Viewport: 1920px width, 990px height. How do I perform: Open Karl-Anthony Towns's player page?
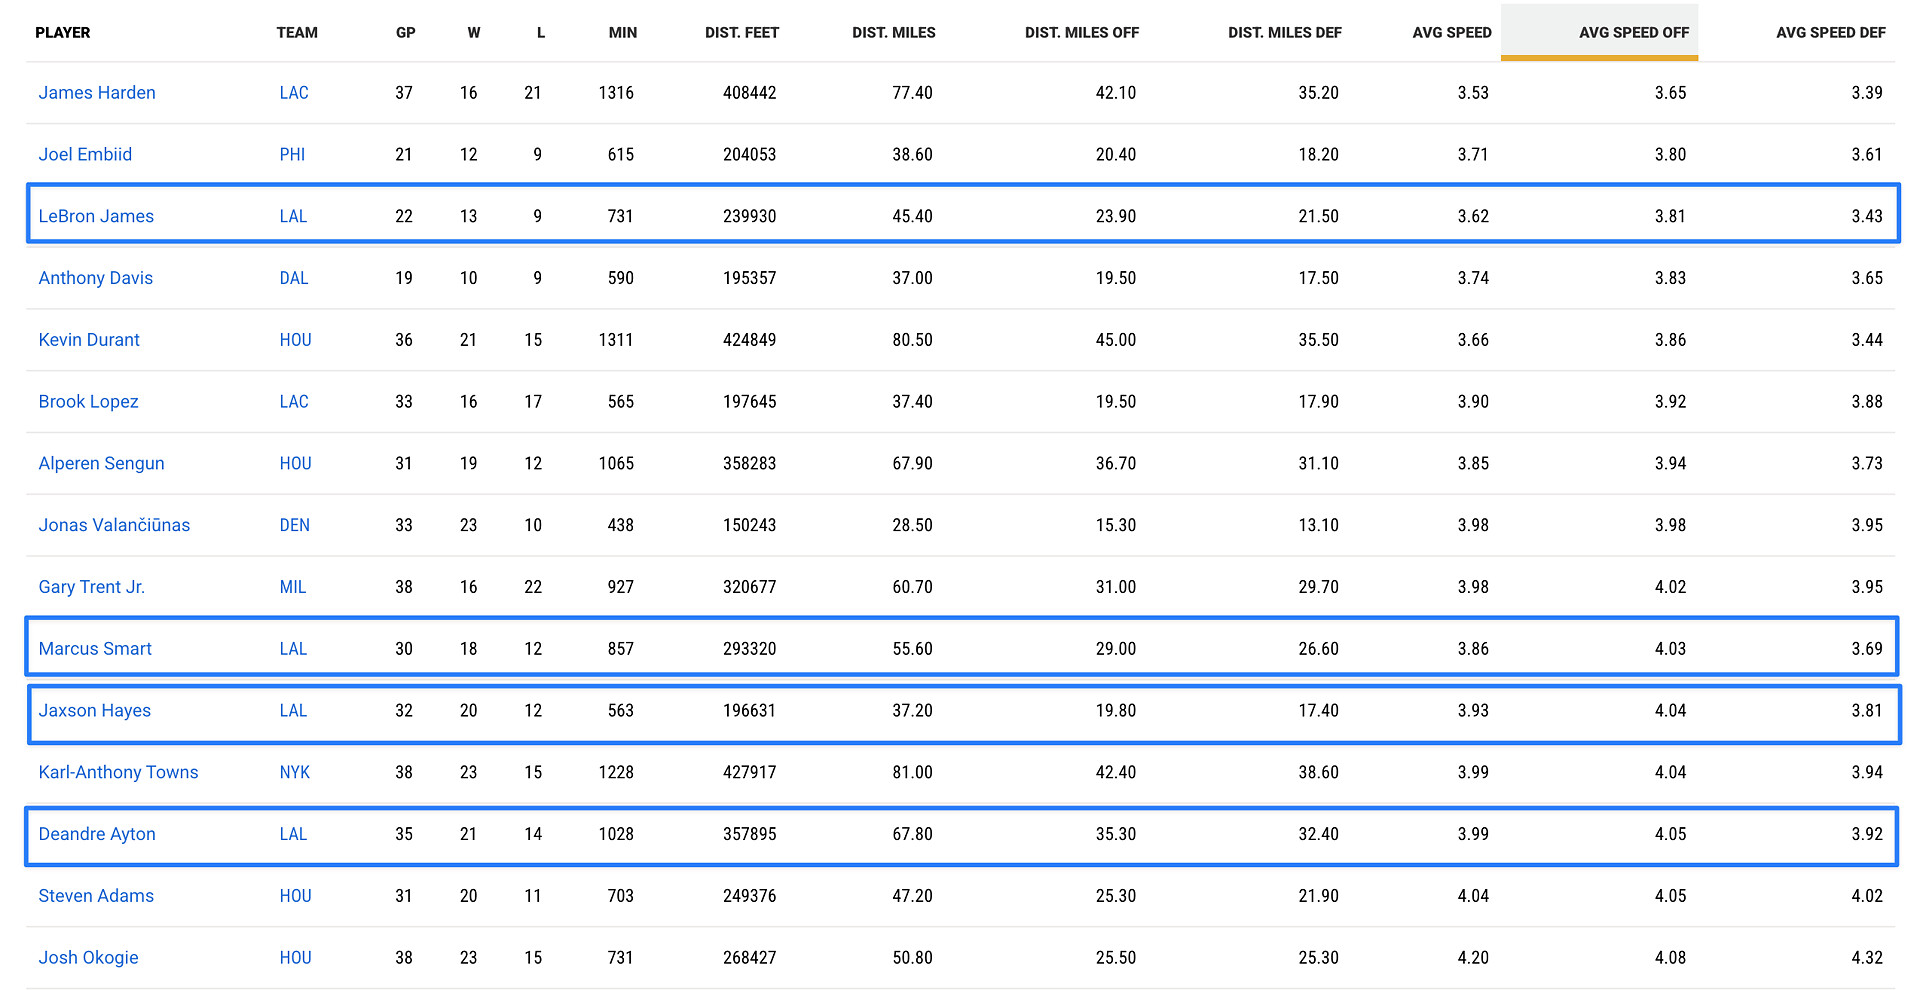(x=118, y=773)
